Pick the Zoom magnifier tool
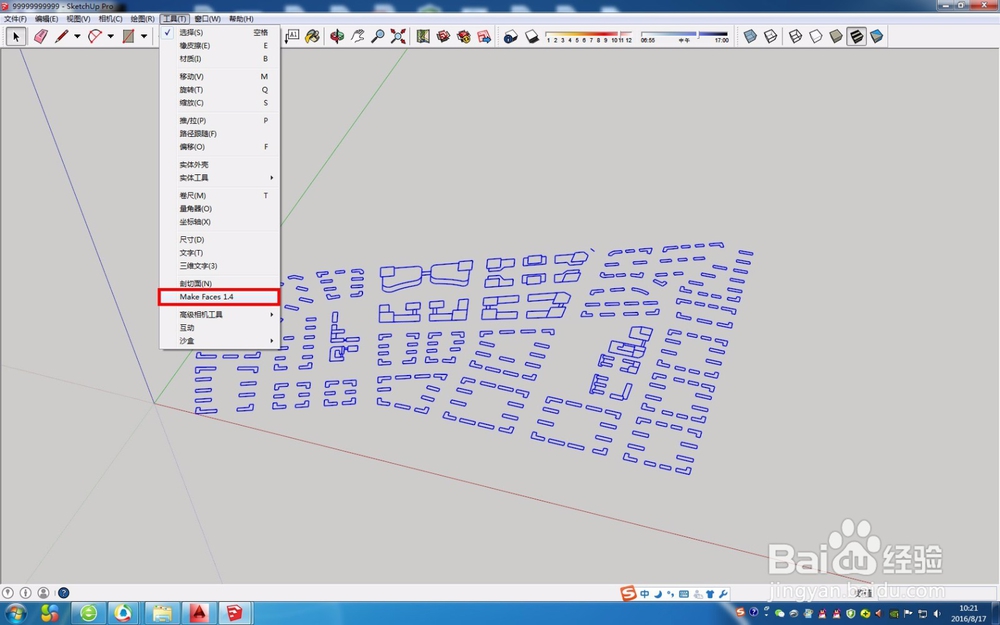Image resolution: width=1000 pixels, height=625 pixels. tap(378, 36)
